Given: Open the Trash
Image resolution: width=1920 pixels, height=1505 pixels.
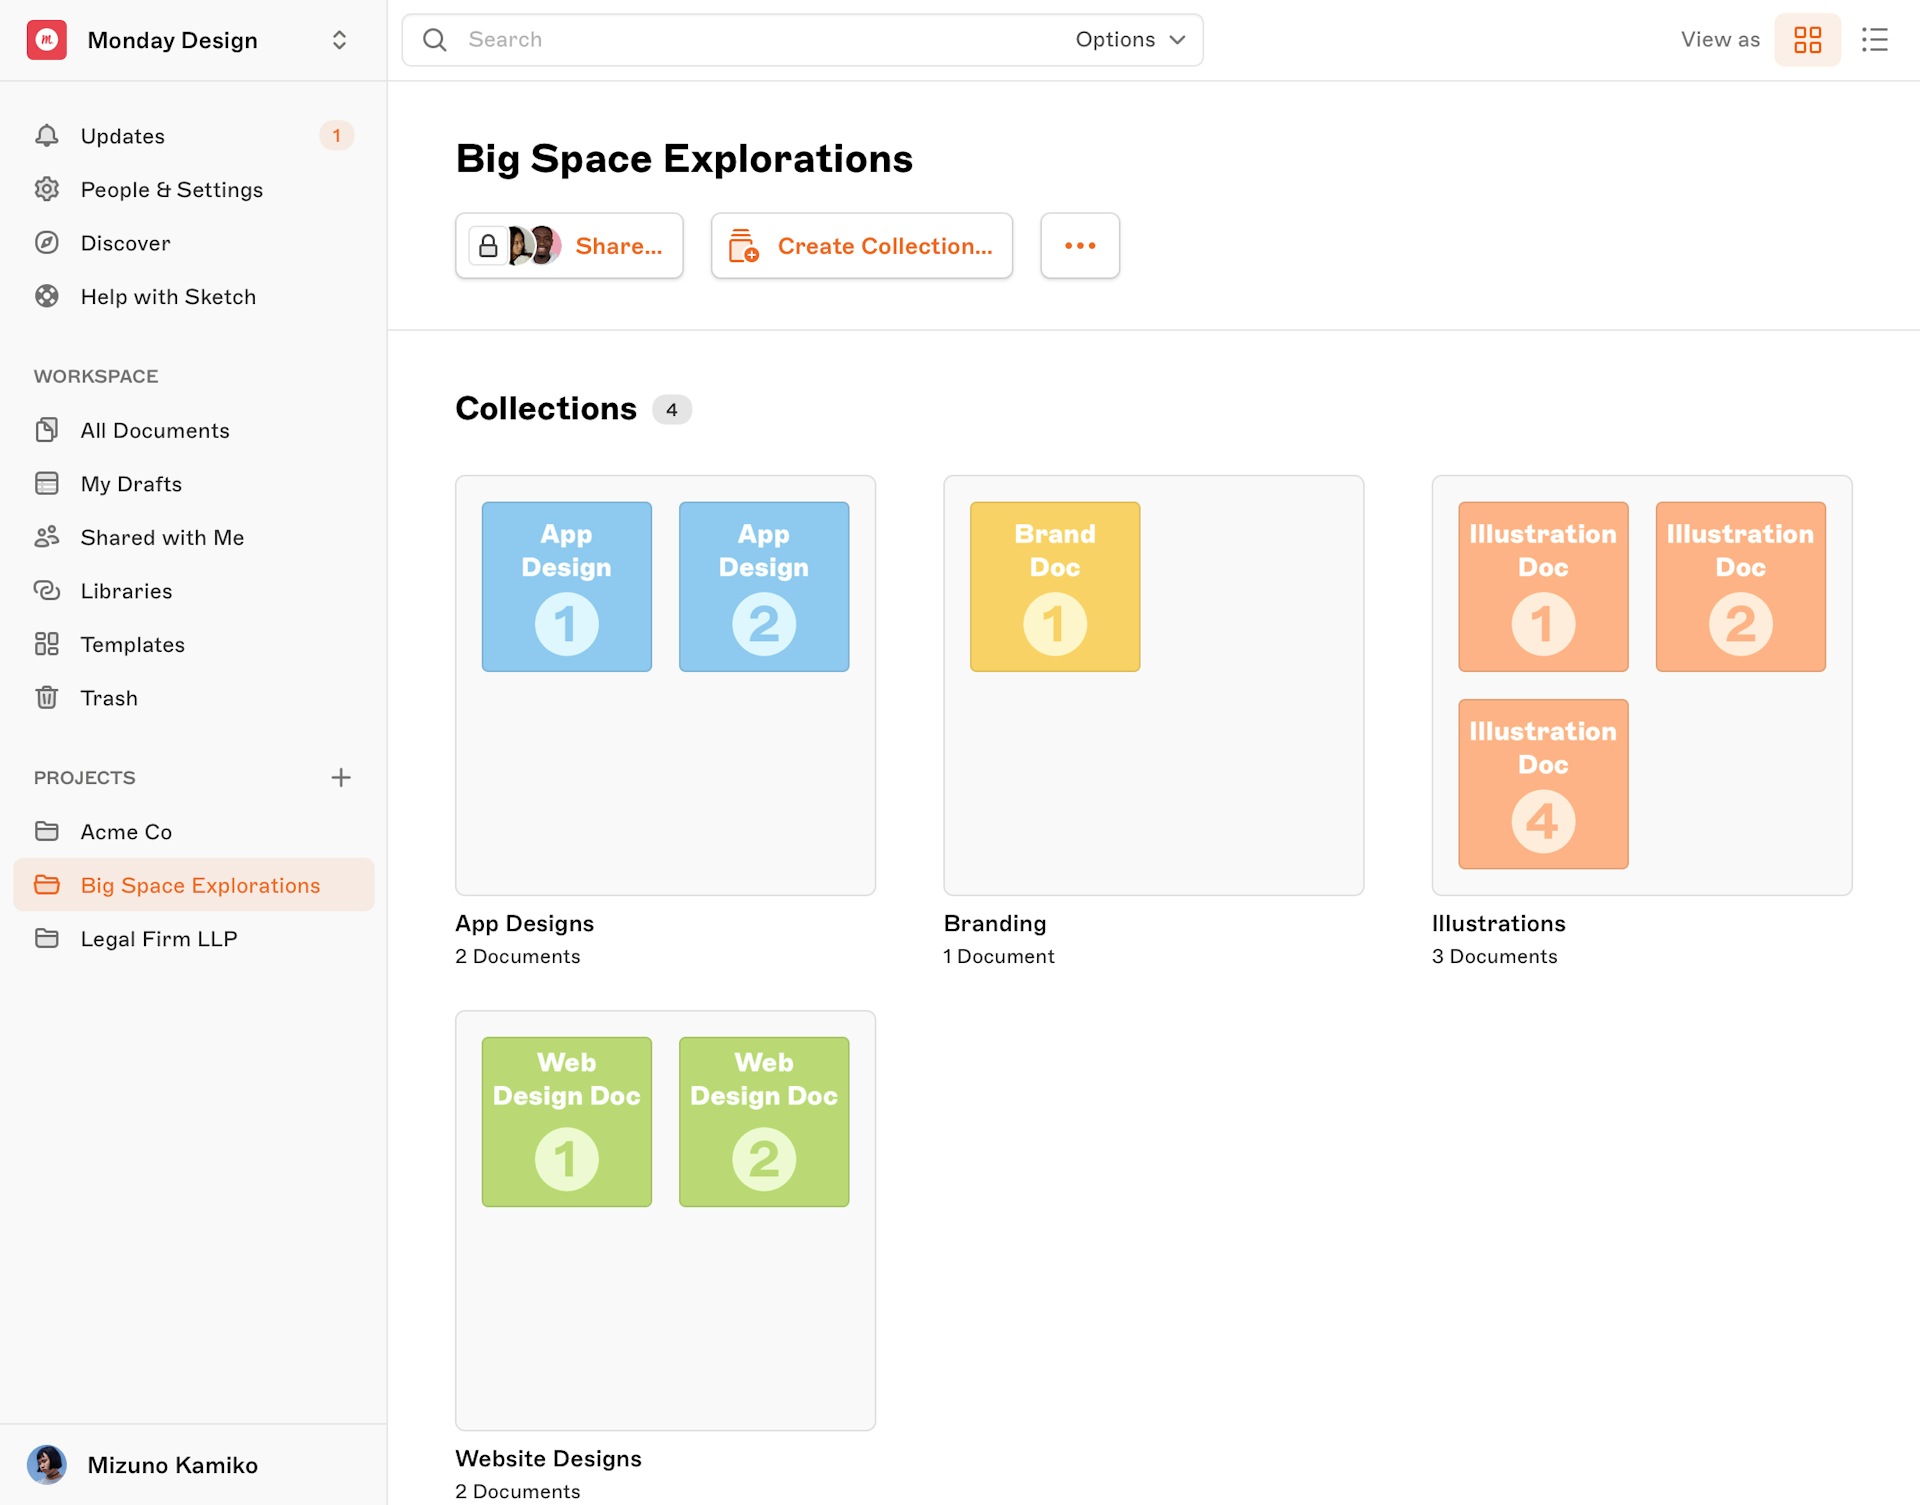Looking at the screenshot, I should point(109,698).
